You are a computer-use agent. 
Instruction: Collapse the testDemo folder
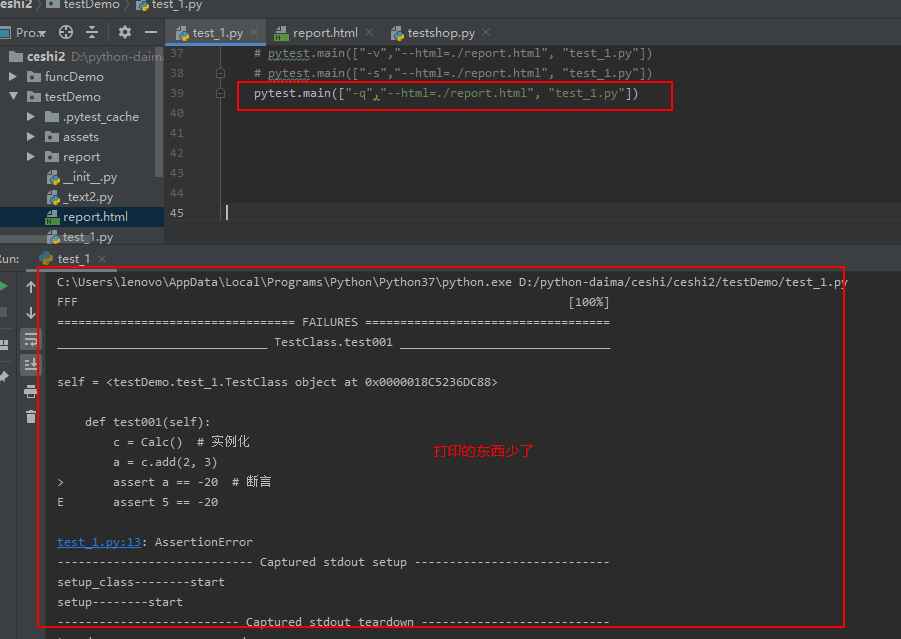[x=13, y=96]
